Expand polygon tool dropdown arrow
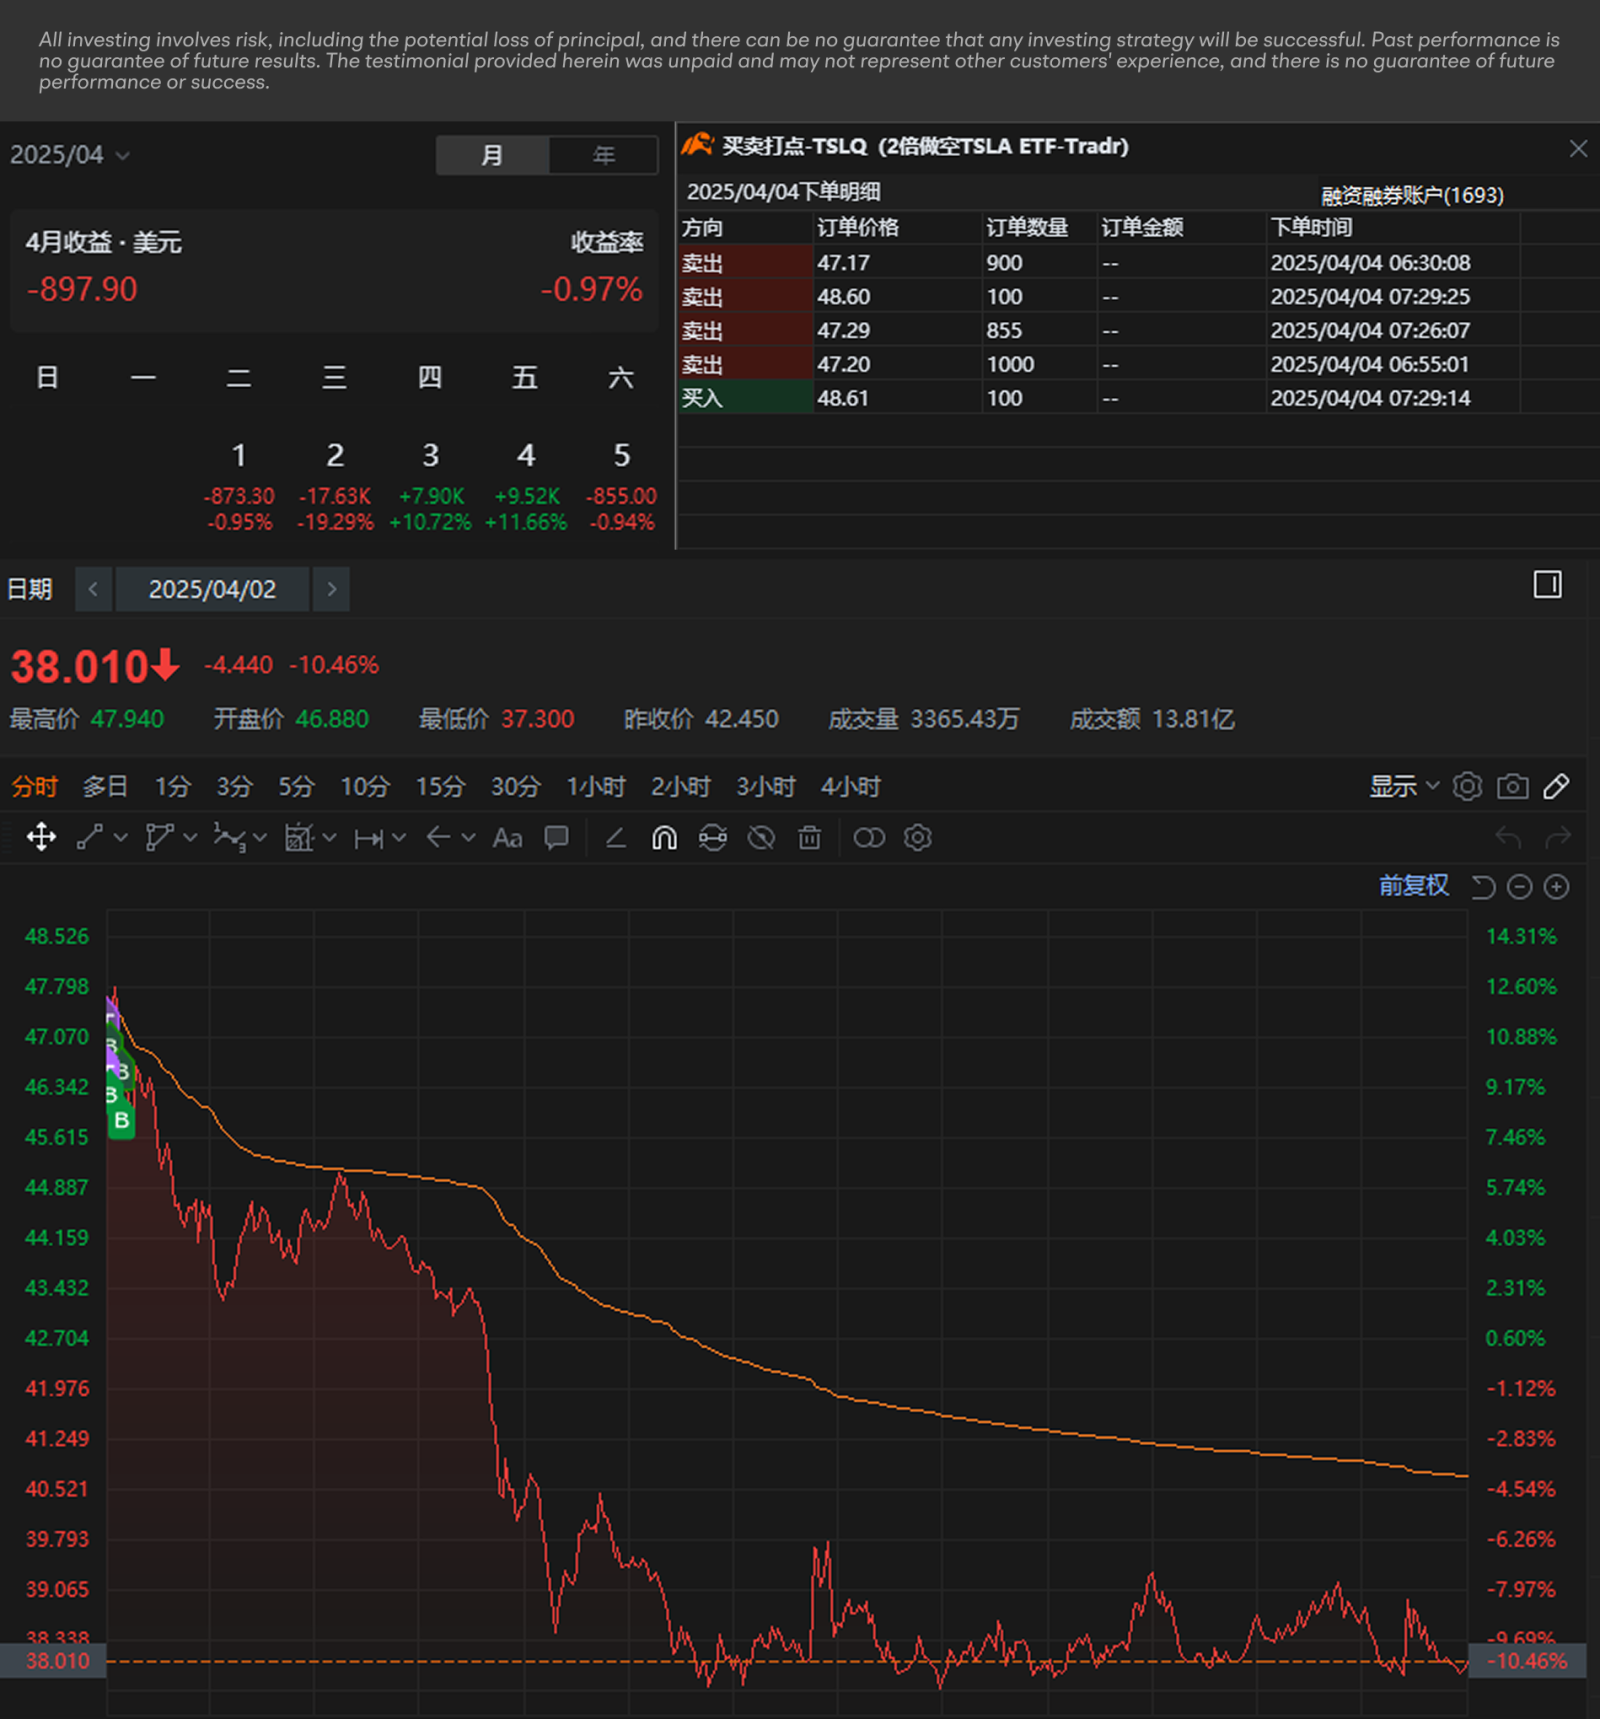This screenshot has width=1600, height=1719. click(x=190, y=837)
